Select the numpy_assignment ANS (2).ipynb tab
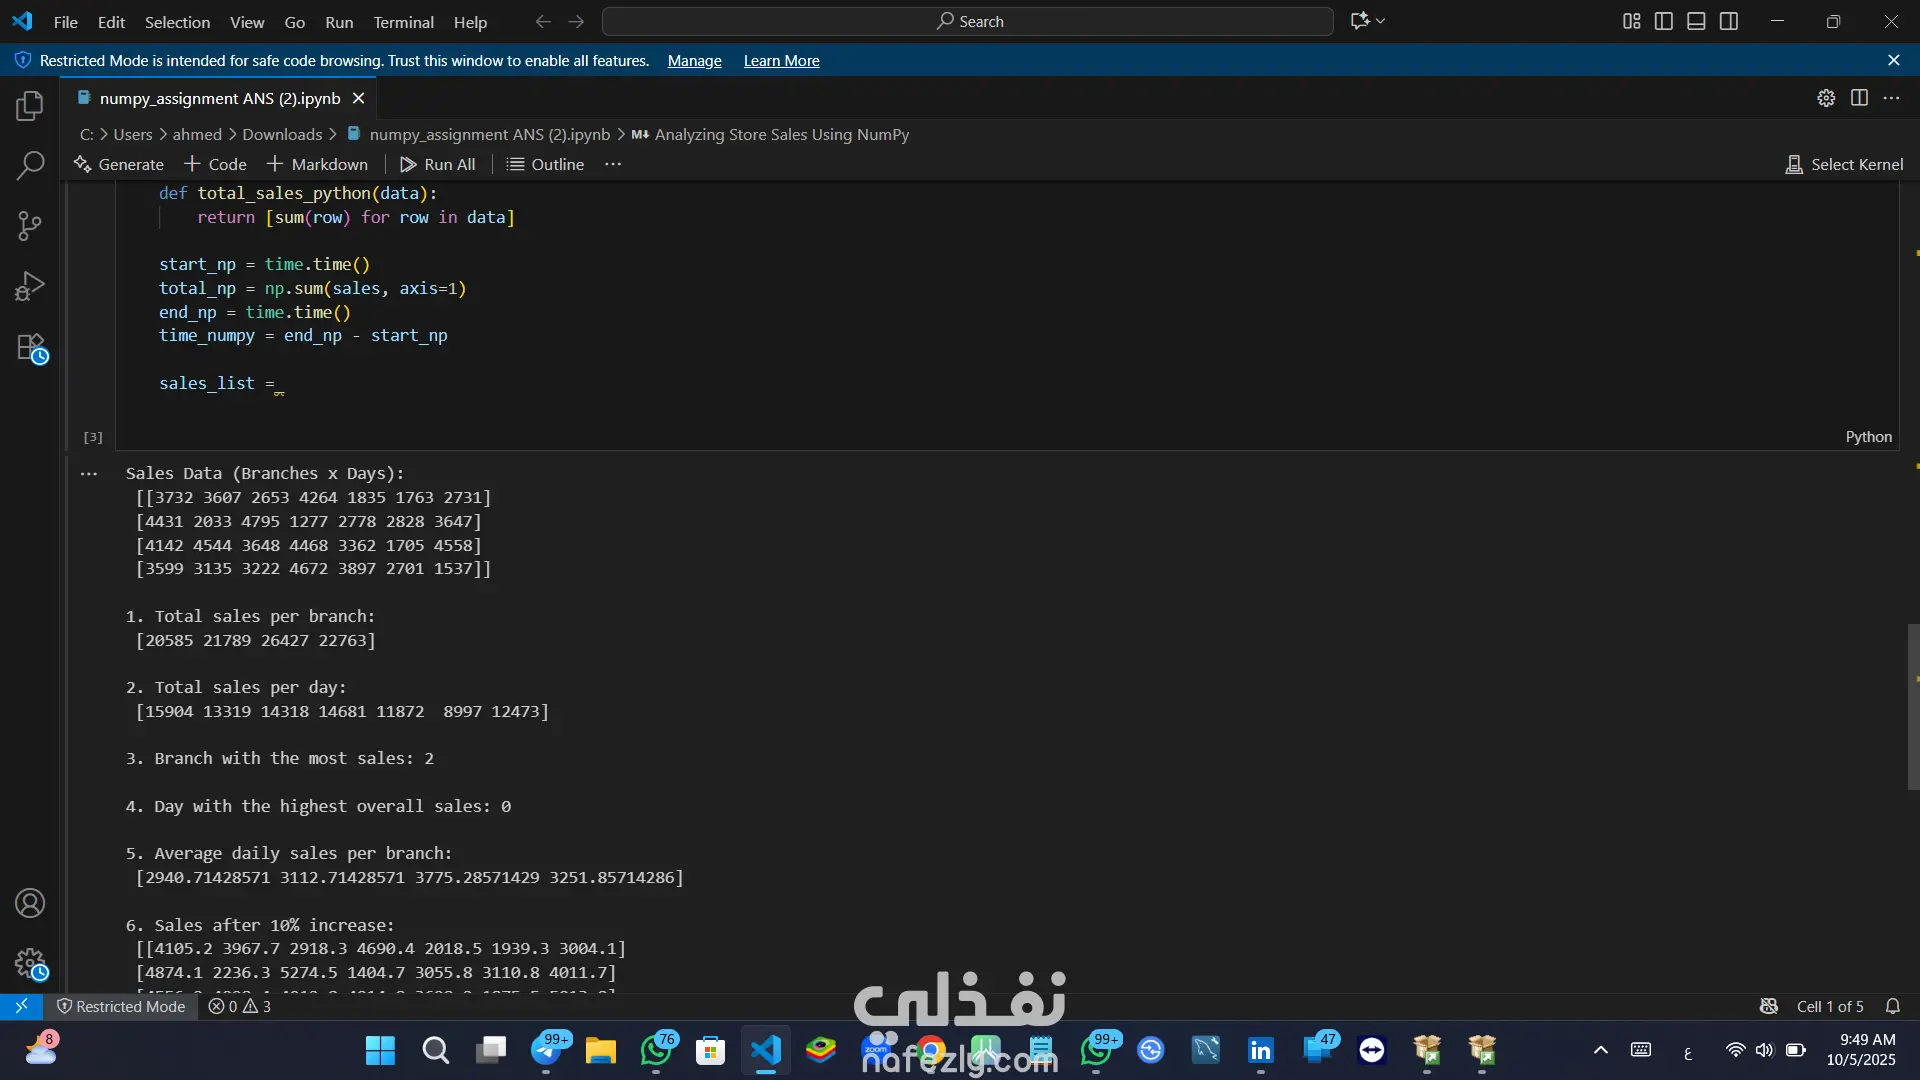Viewport: 1920px width, 1080px height. pyautogui.click(x=219, y=98)
